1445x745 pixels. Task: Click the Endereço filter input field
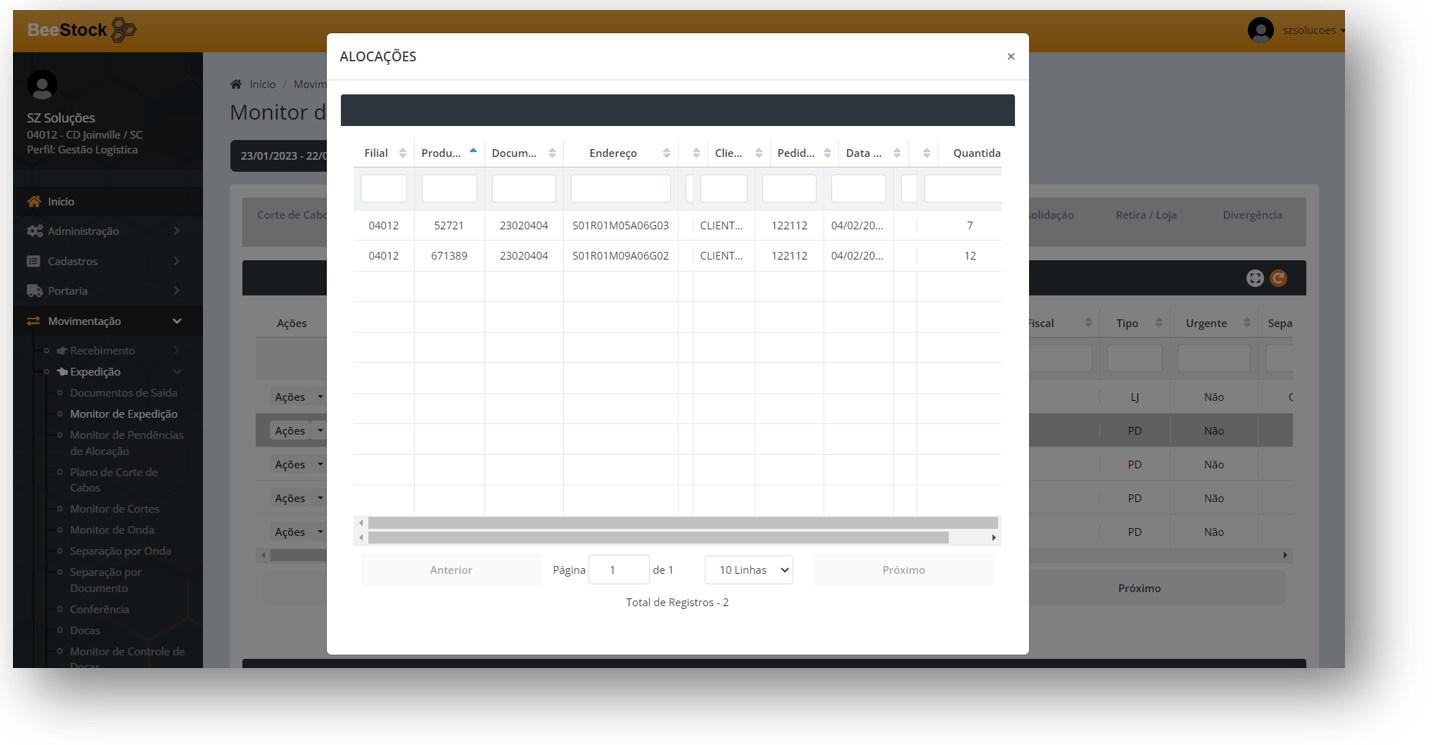click(x=620, y=189)
